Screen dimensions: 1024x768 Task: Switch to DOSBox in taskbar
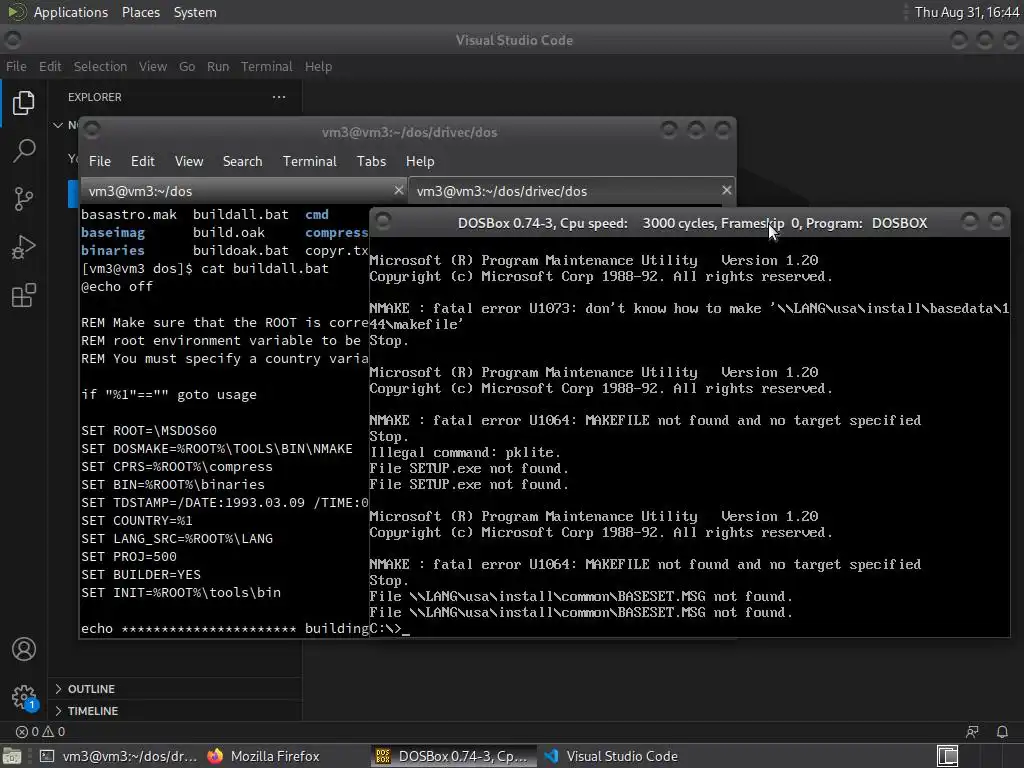coord(452,756)
